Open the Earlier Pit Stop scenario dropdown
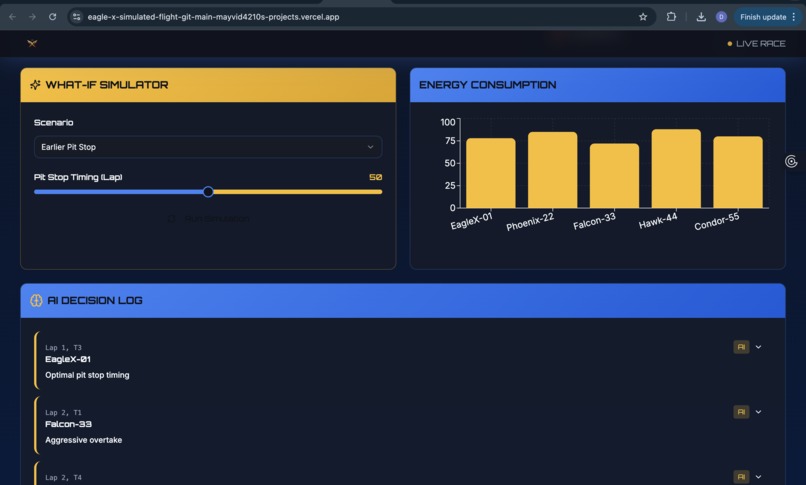Screen dimensions: 806x485 coord(208,147)
